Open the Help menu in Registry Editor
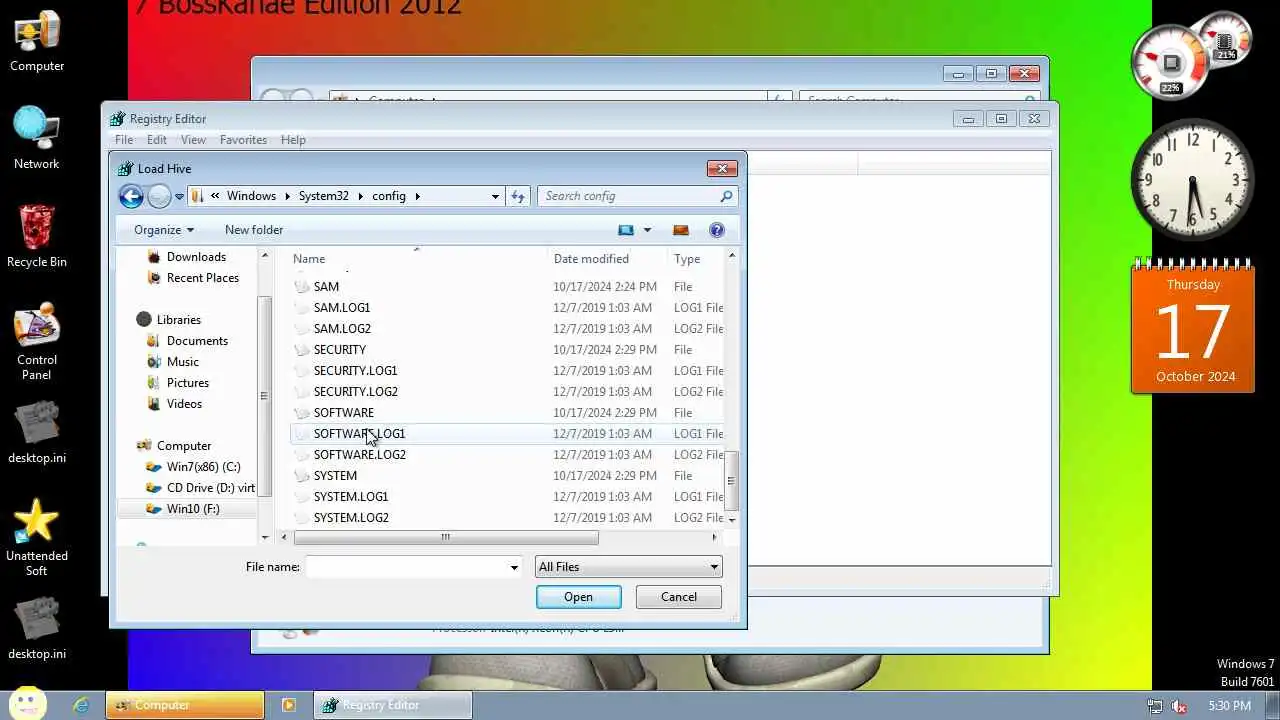The width and height of the screenshot is (1280, 720). pyautogui.click(x=293, y=140)
